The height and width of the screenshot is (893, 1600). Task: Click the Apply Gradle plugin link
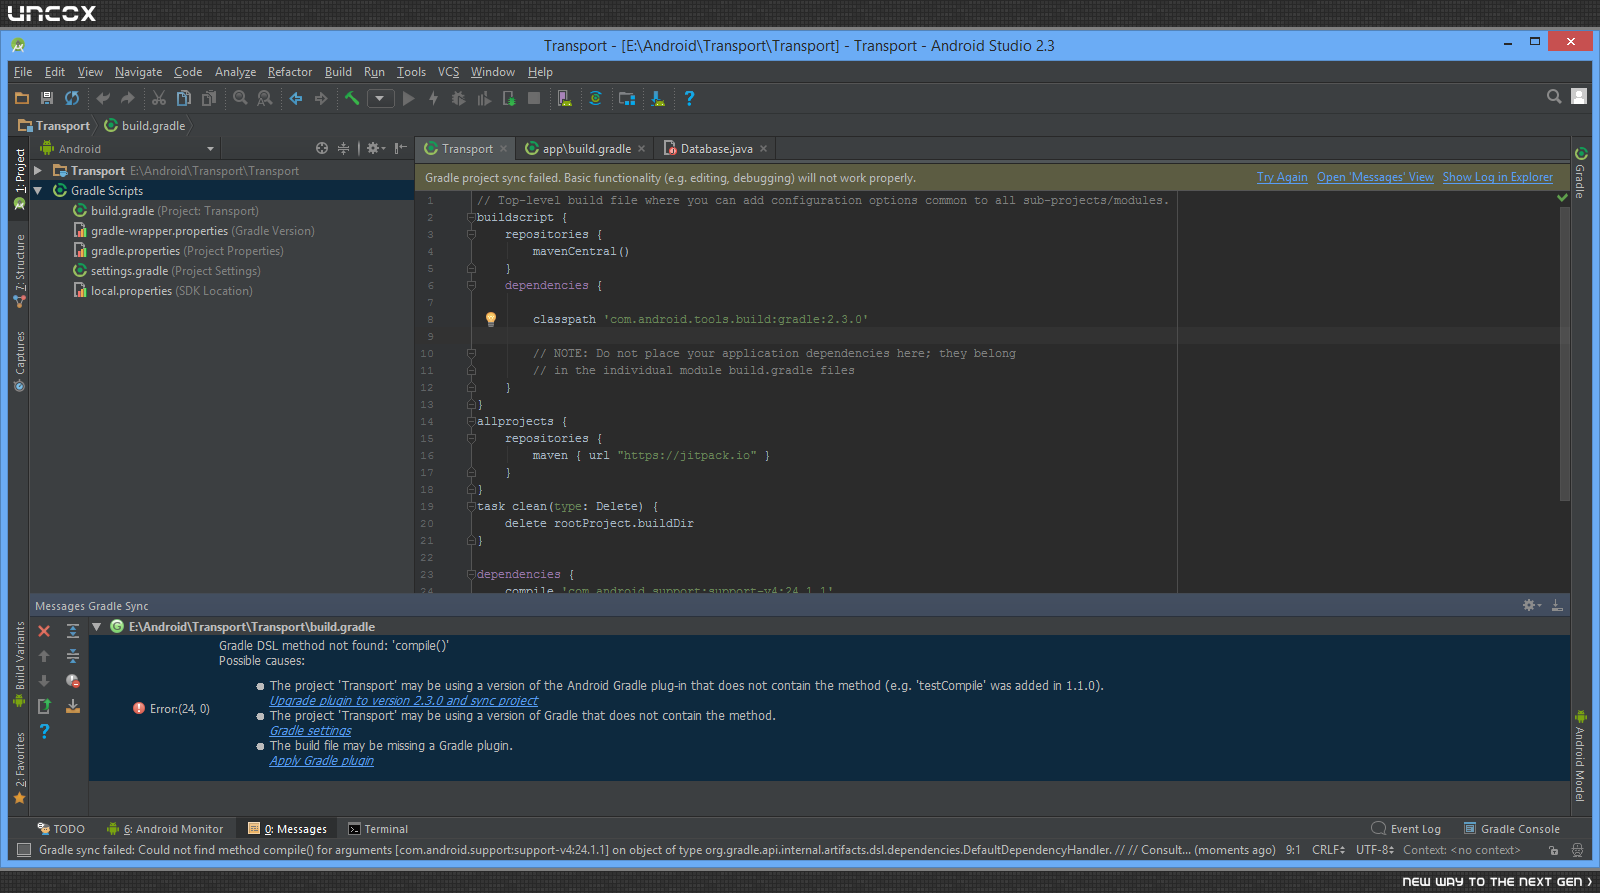[x=321, y=761]
